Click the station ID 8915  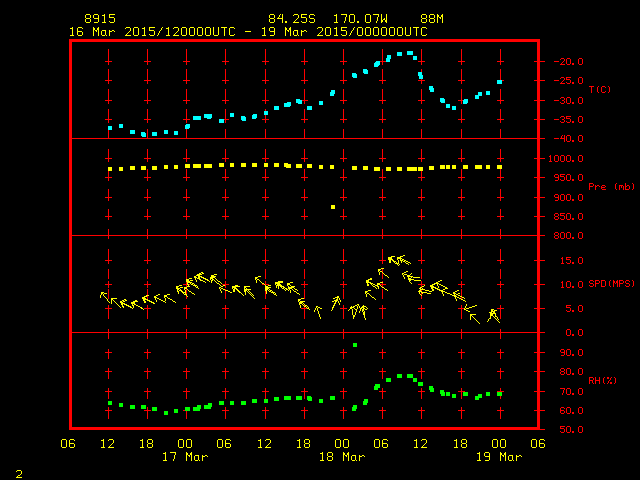coord(100,19)
